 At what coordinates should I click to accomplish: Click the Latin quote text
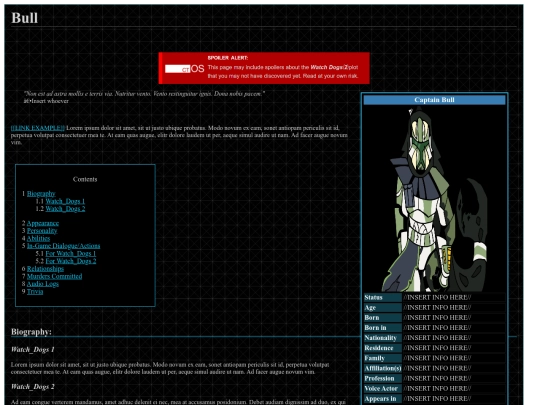(x=144, y=94)
